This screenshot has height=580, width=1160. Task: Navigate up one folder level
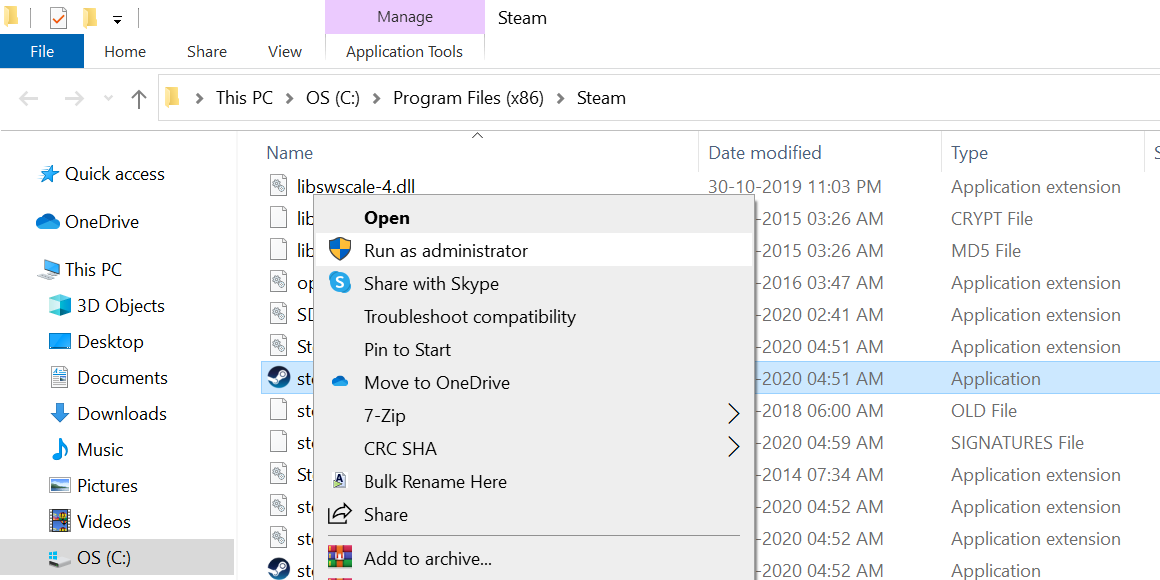point(138,97)
